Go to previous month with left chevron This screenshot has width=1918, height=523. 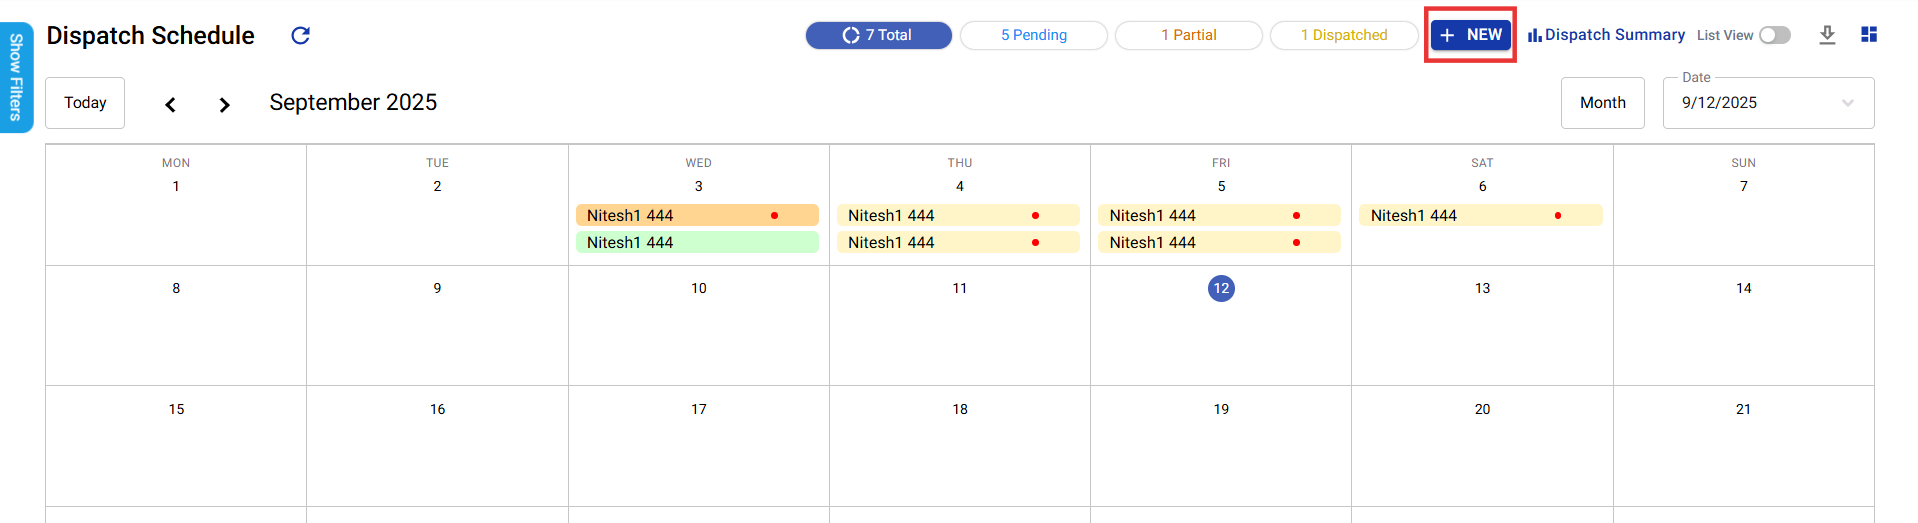point(171,104)
